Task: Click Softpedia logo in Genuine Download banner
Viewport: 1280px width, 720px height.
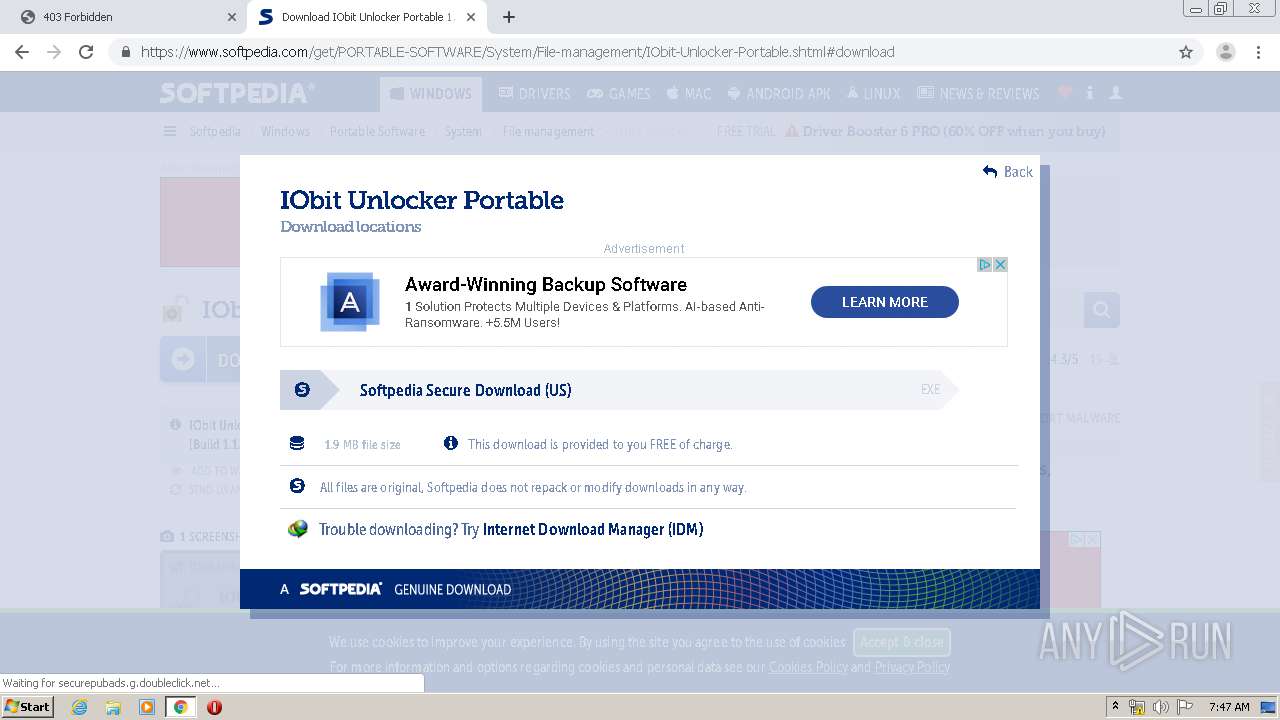Action: pyautogui.click(x=340, y=589)
